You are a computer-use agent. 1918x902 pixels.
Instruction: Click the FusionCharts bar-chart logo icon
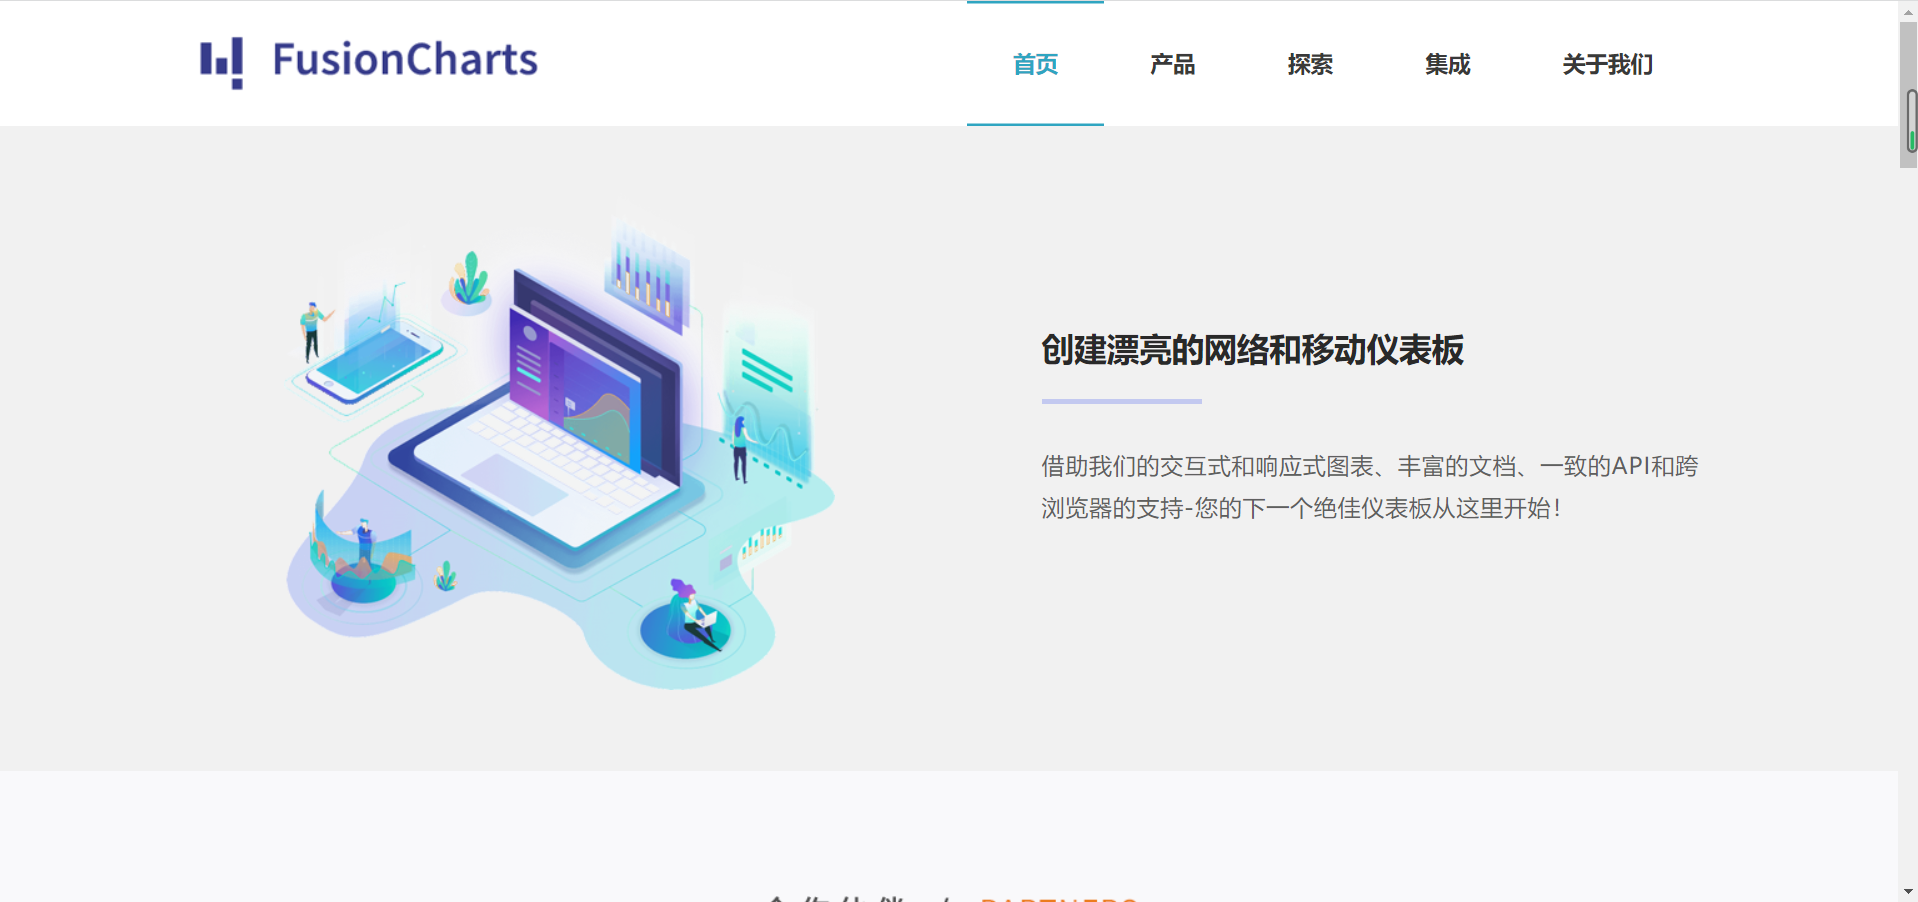click(222, 62)
